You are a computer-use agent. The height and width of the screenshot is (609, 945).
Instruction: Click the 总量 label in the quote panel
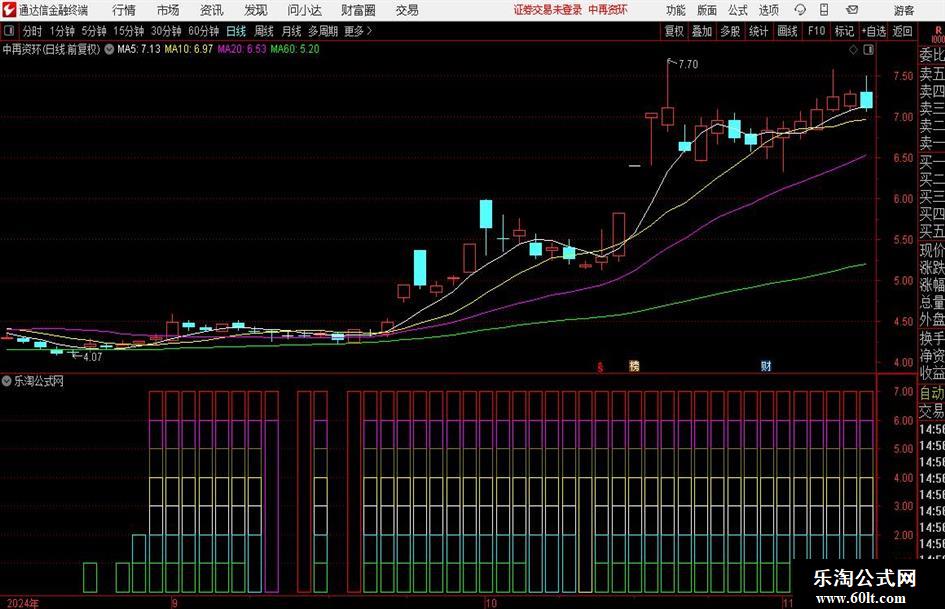point(932,302)
